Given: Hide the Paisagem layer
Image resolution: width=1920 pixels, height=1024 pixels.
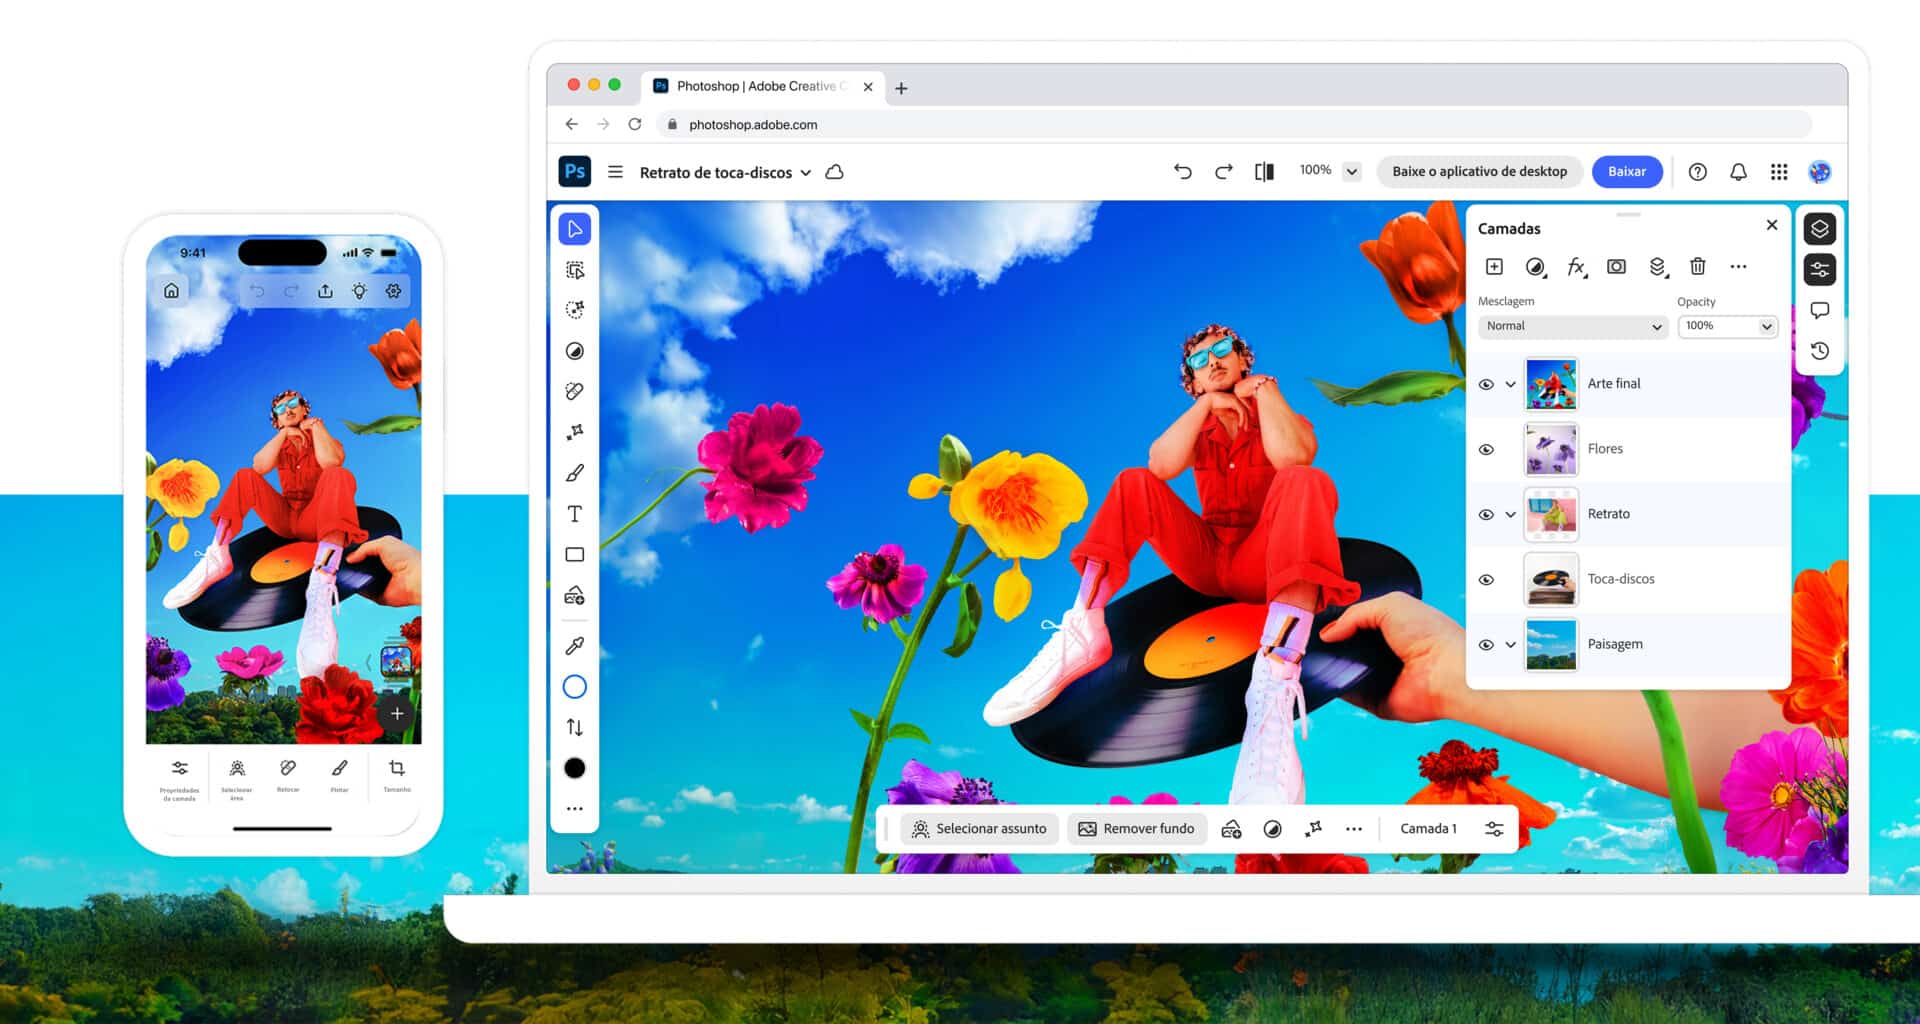Looking at the screenshot, I should [x=1486, y=644].
